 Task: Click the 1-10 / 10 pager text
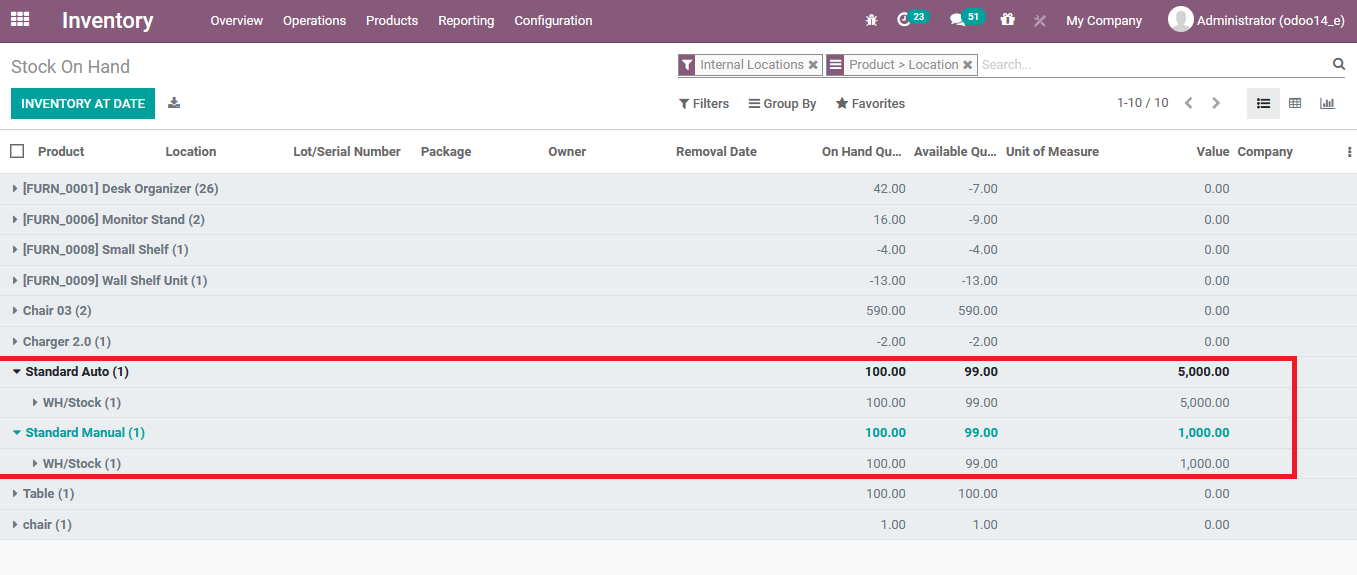point(1142,103)
